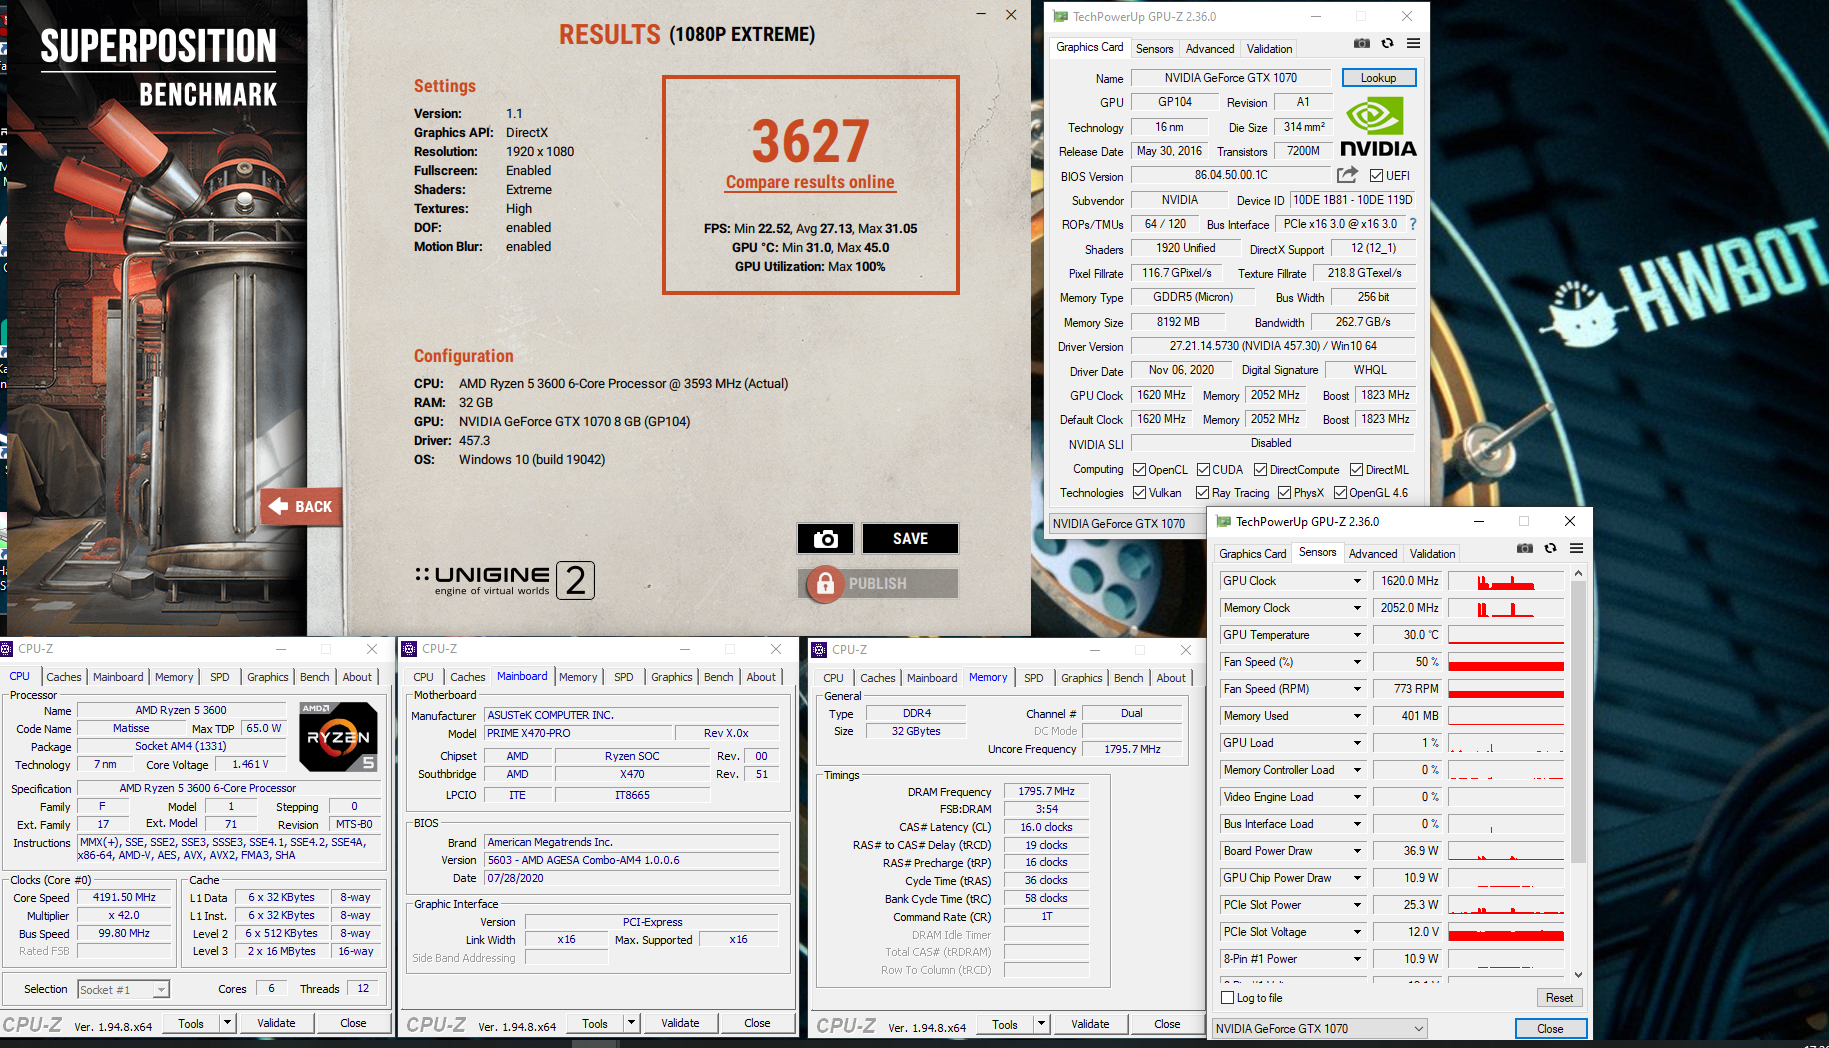This screenshot has width=1829, height=1048.
Task: Click the Fan Speed (%) red sensor graph
Action: (x=1506, y=662)
